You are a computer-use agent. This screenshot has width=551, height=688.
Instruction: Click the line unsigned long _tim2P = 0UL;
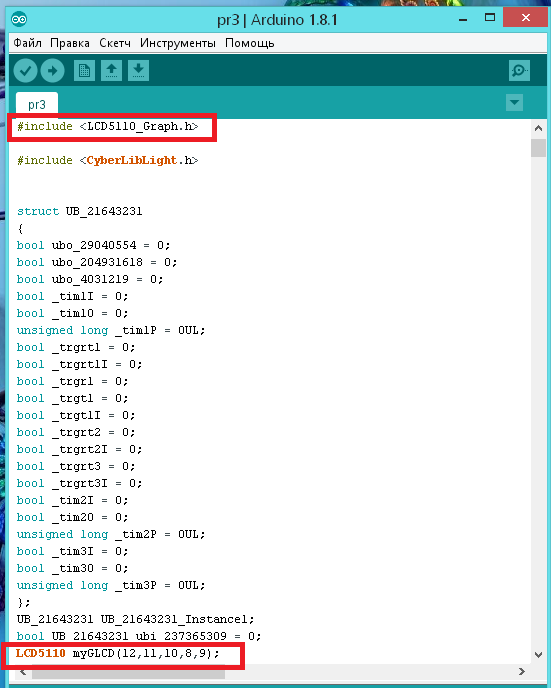pos(111,534)
